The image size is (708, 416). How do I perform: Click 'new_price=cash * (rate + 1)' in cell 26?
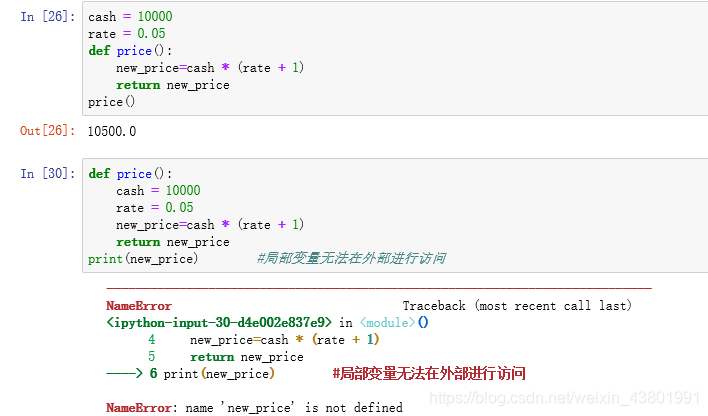click(210, 68)
